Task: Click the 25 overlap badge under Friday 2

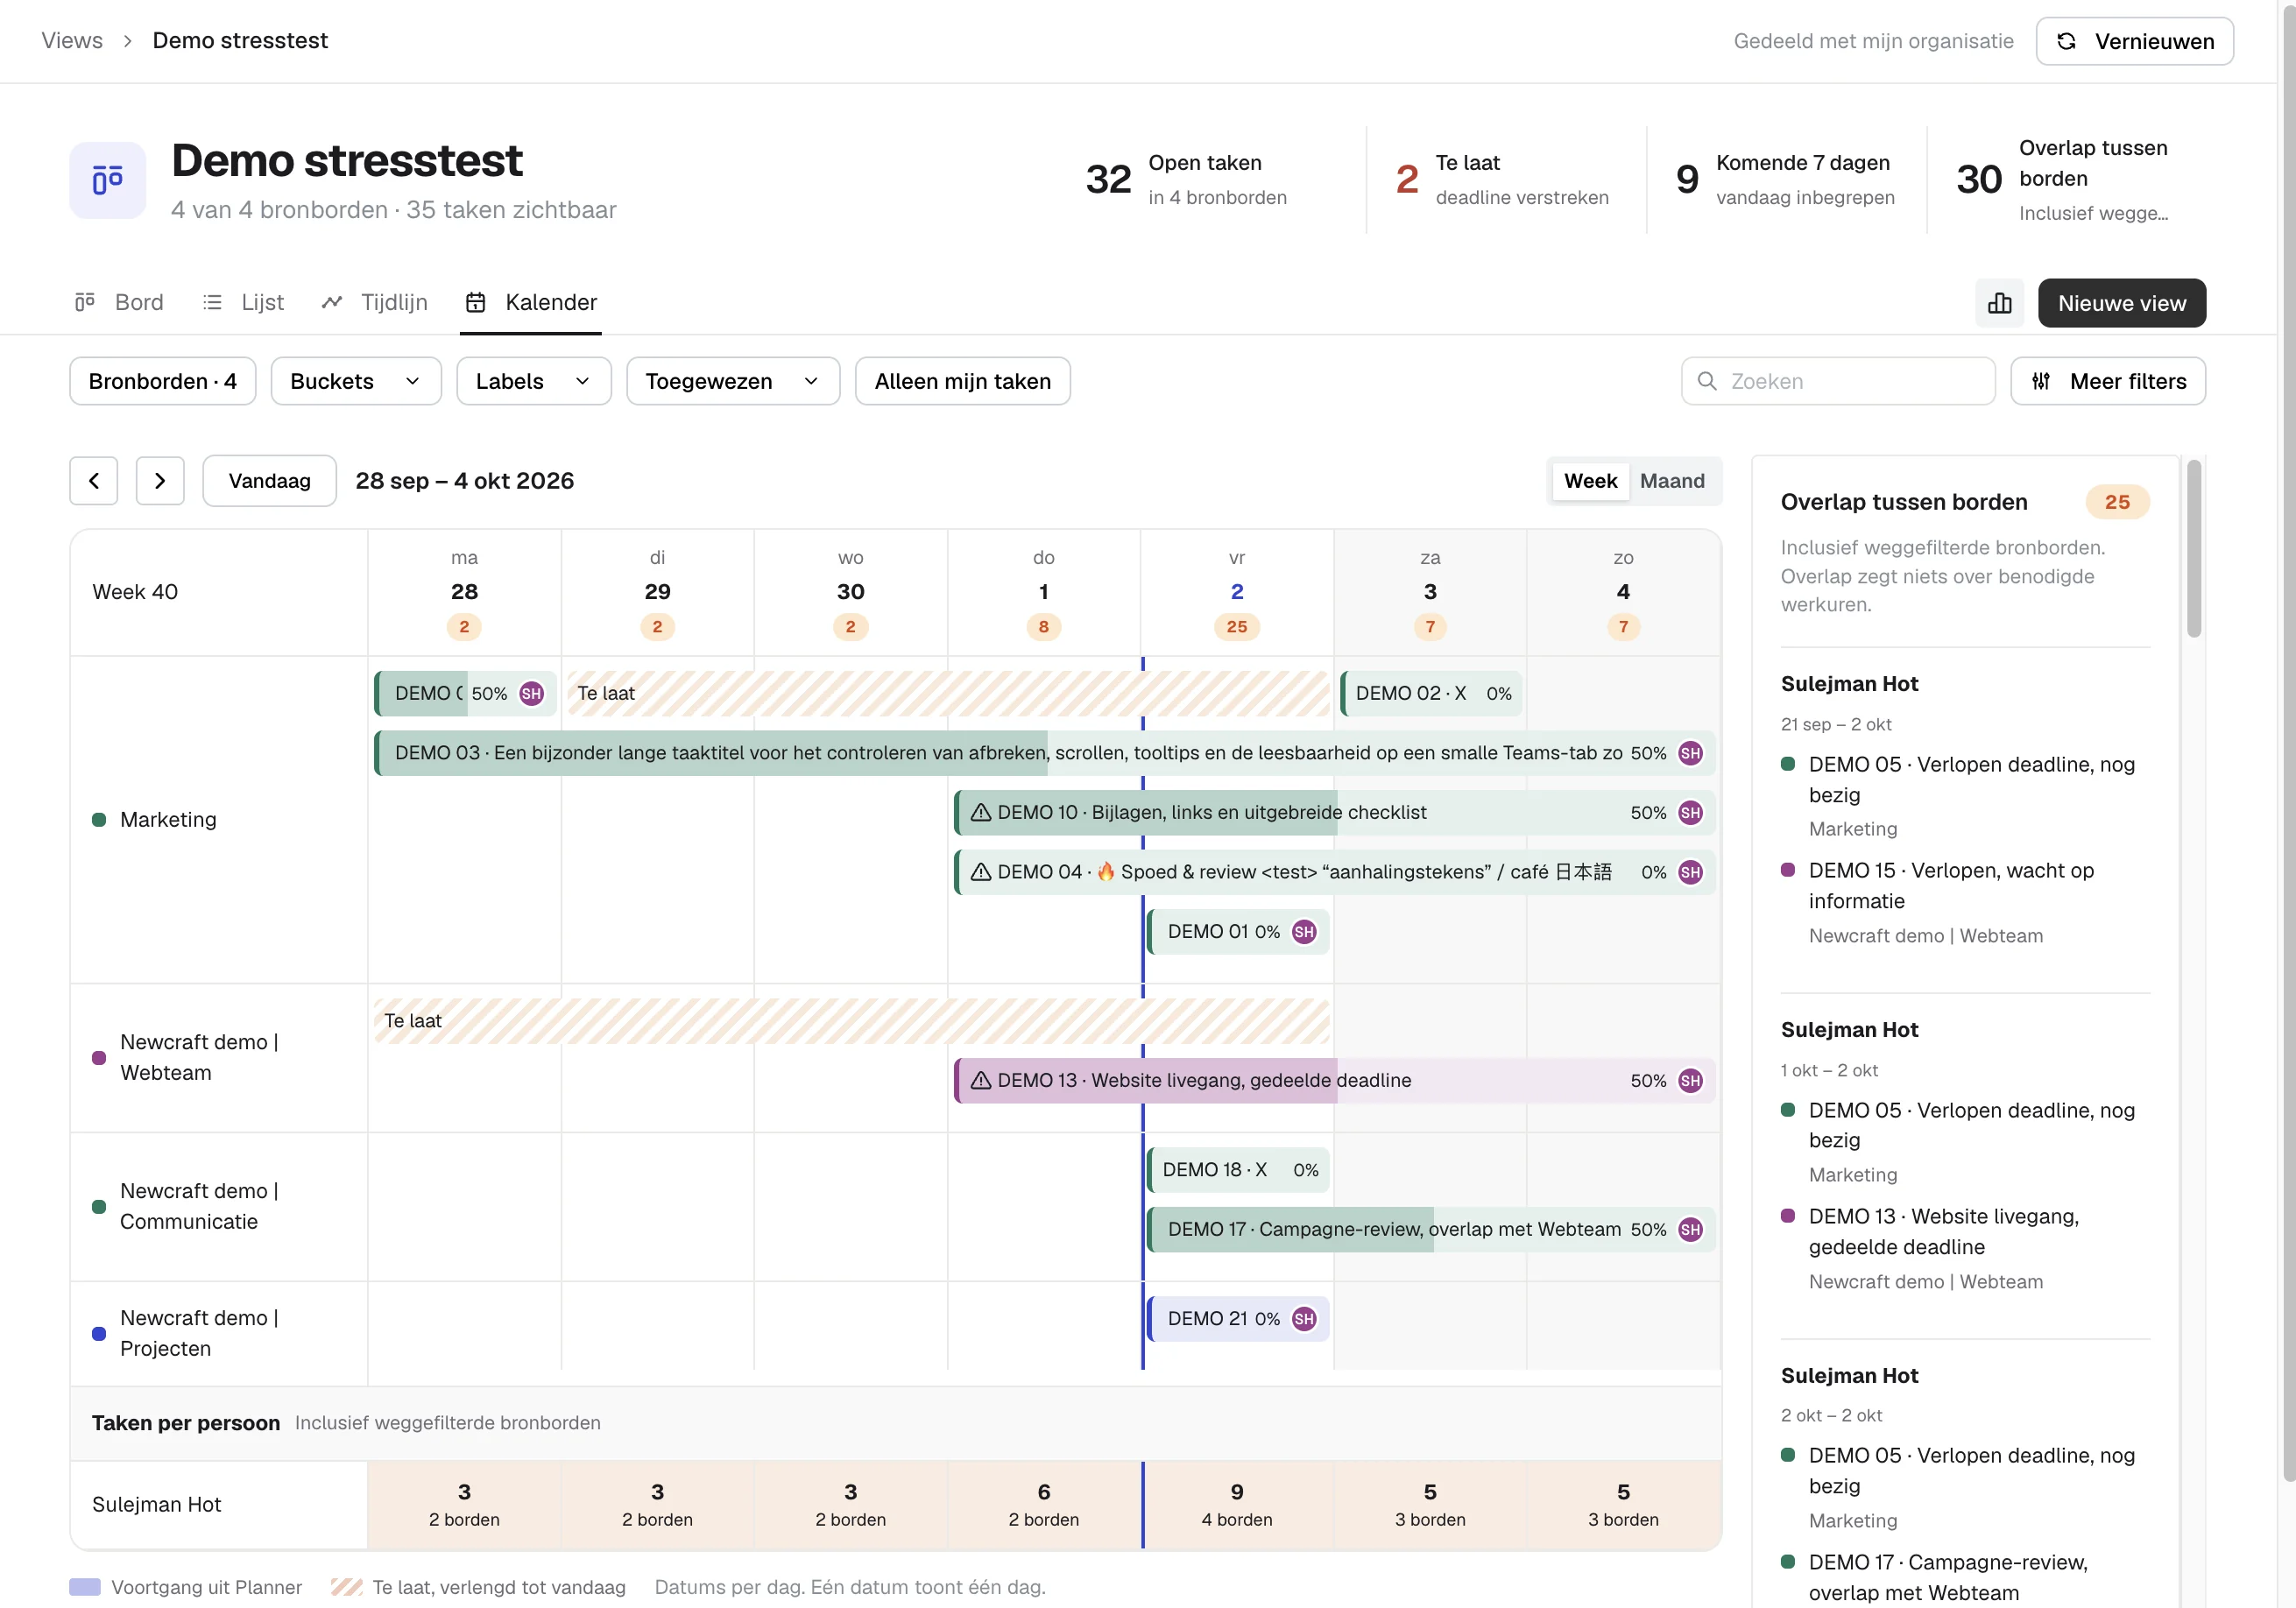Action: click(x=1237, y=627)
